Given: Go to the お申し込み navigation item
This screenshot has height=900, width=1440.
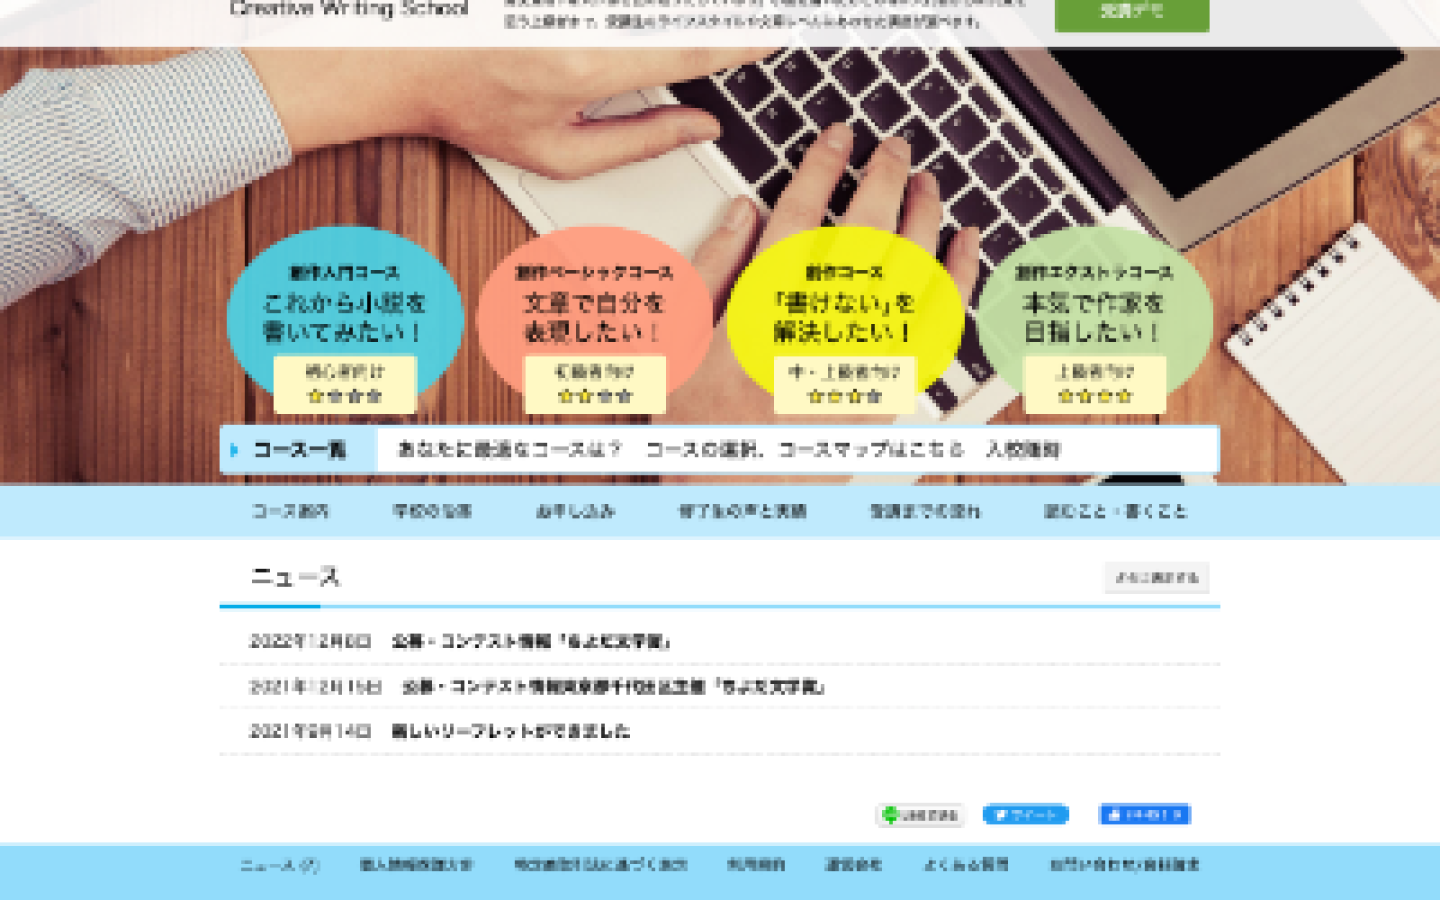Looking at the screenshot, I should [x=575, y=511].
